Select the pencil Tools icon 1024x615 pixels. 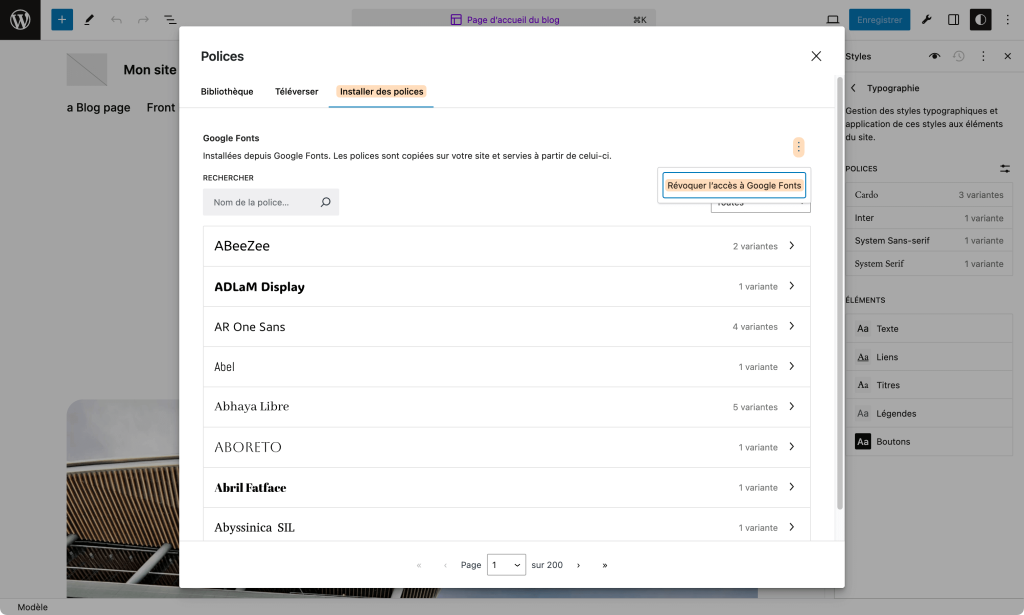coord(89,20)
